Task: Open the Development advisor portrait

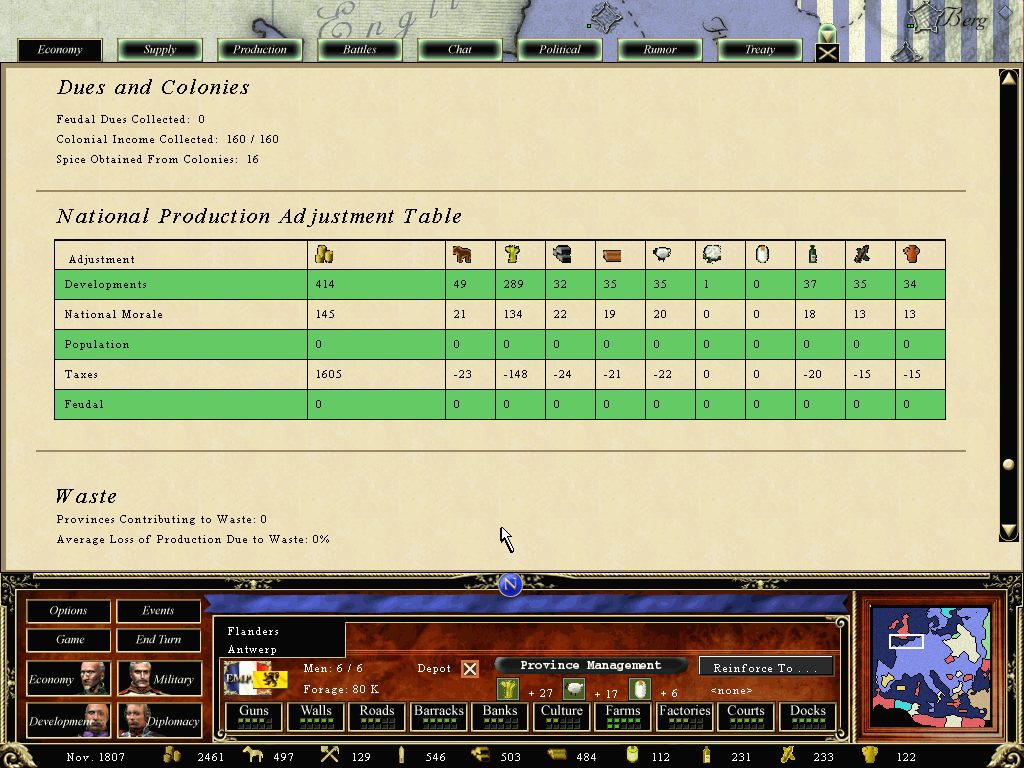Action: pyautogui.click(x=68, y=720)
